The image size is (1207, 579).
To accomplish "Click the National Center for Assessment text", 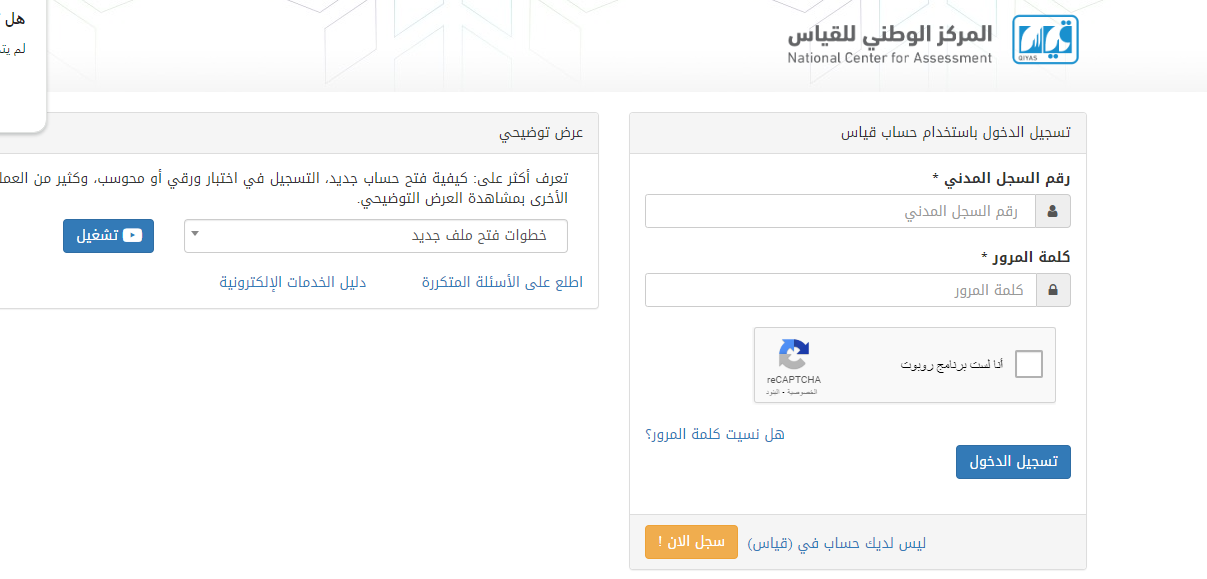I will click(x=890, y=58).
